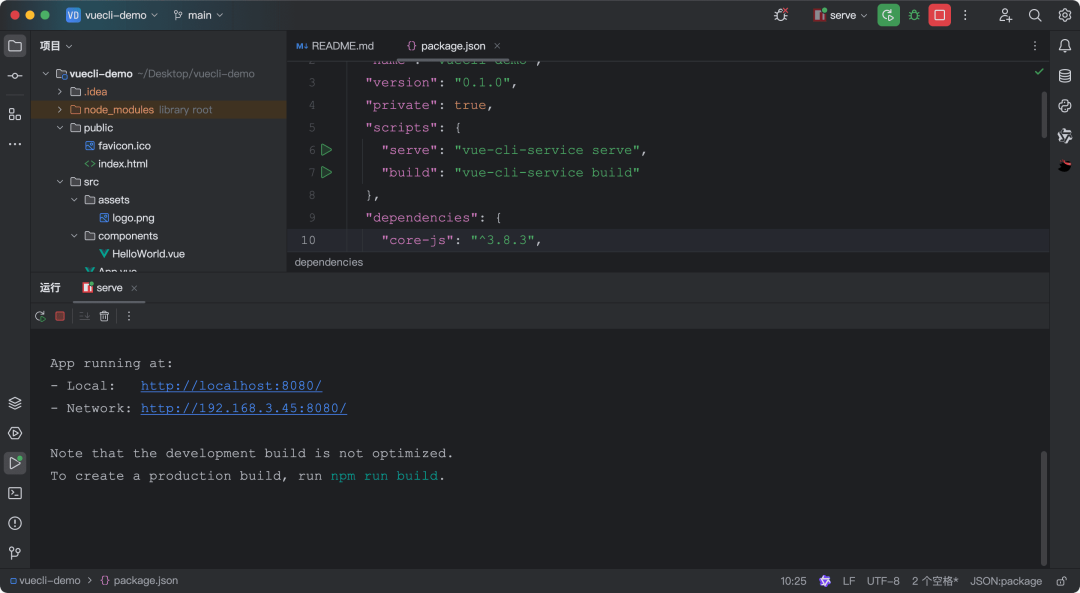Image resolution: width=1080 pixels, height=593 pixels.
Task: Switch to the README.md tab
Action: (x=335, y=46)
